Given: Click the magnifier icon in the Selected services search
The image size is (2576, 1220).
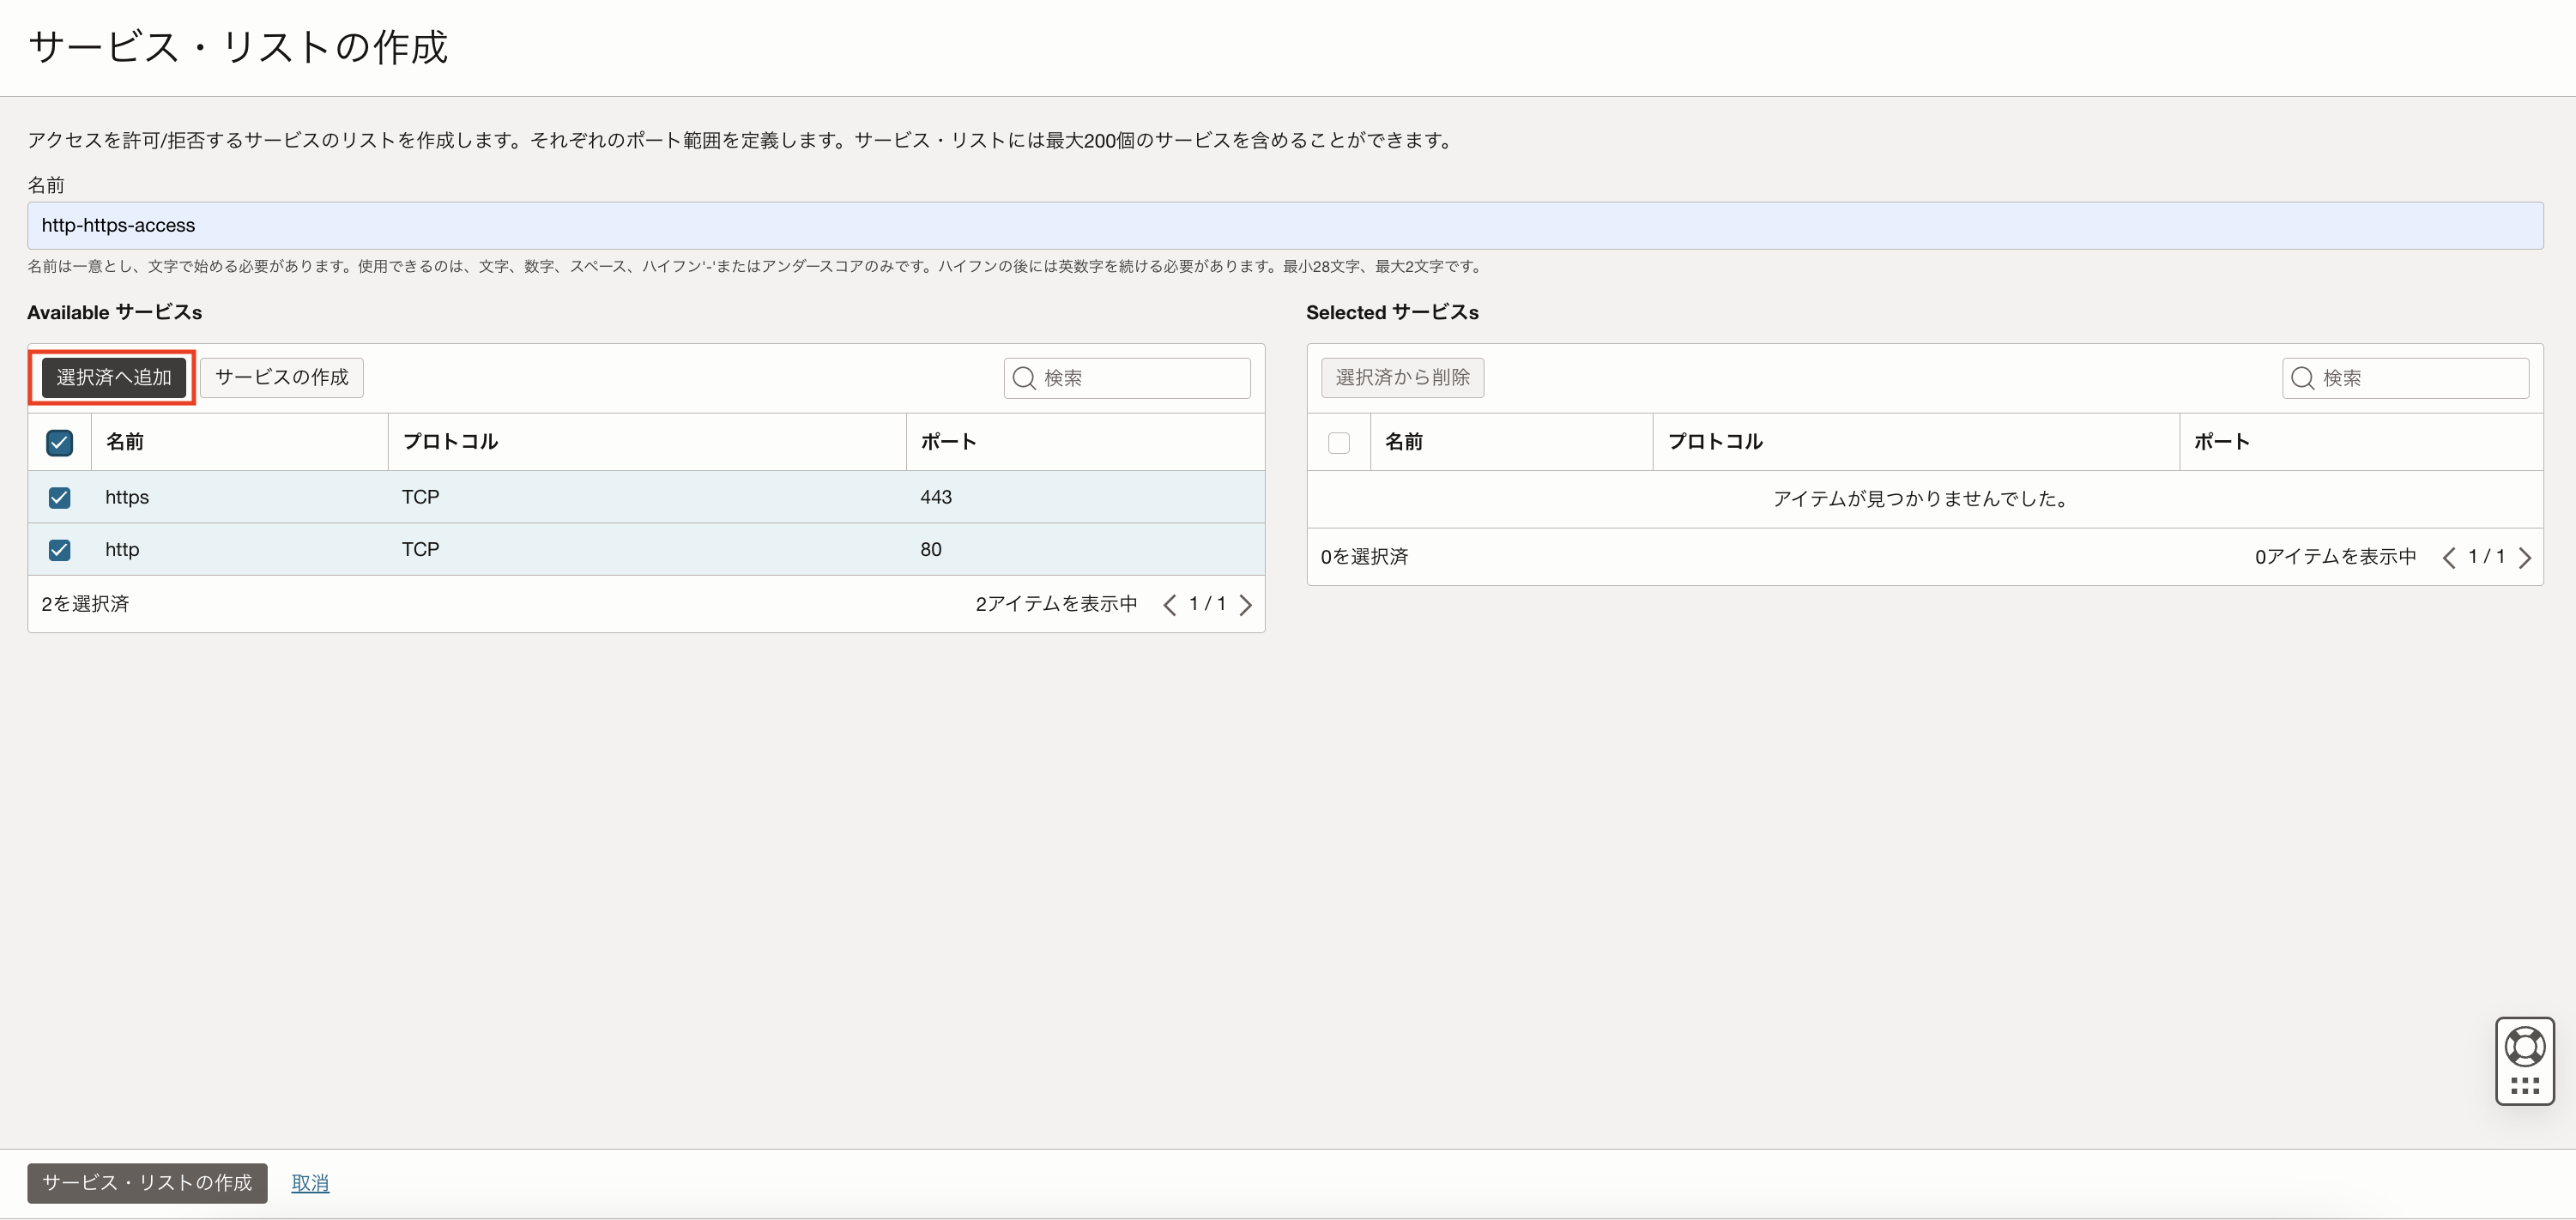Looking at the screenshot, I should click(2302, 378).
